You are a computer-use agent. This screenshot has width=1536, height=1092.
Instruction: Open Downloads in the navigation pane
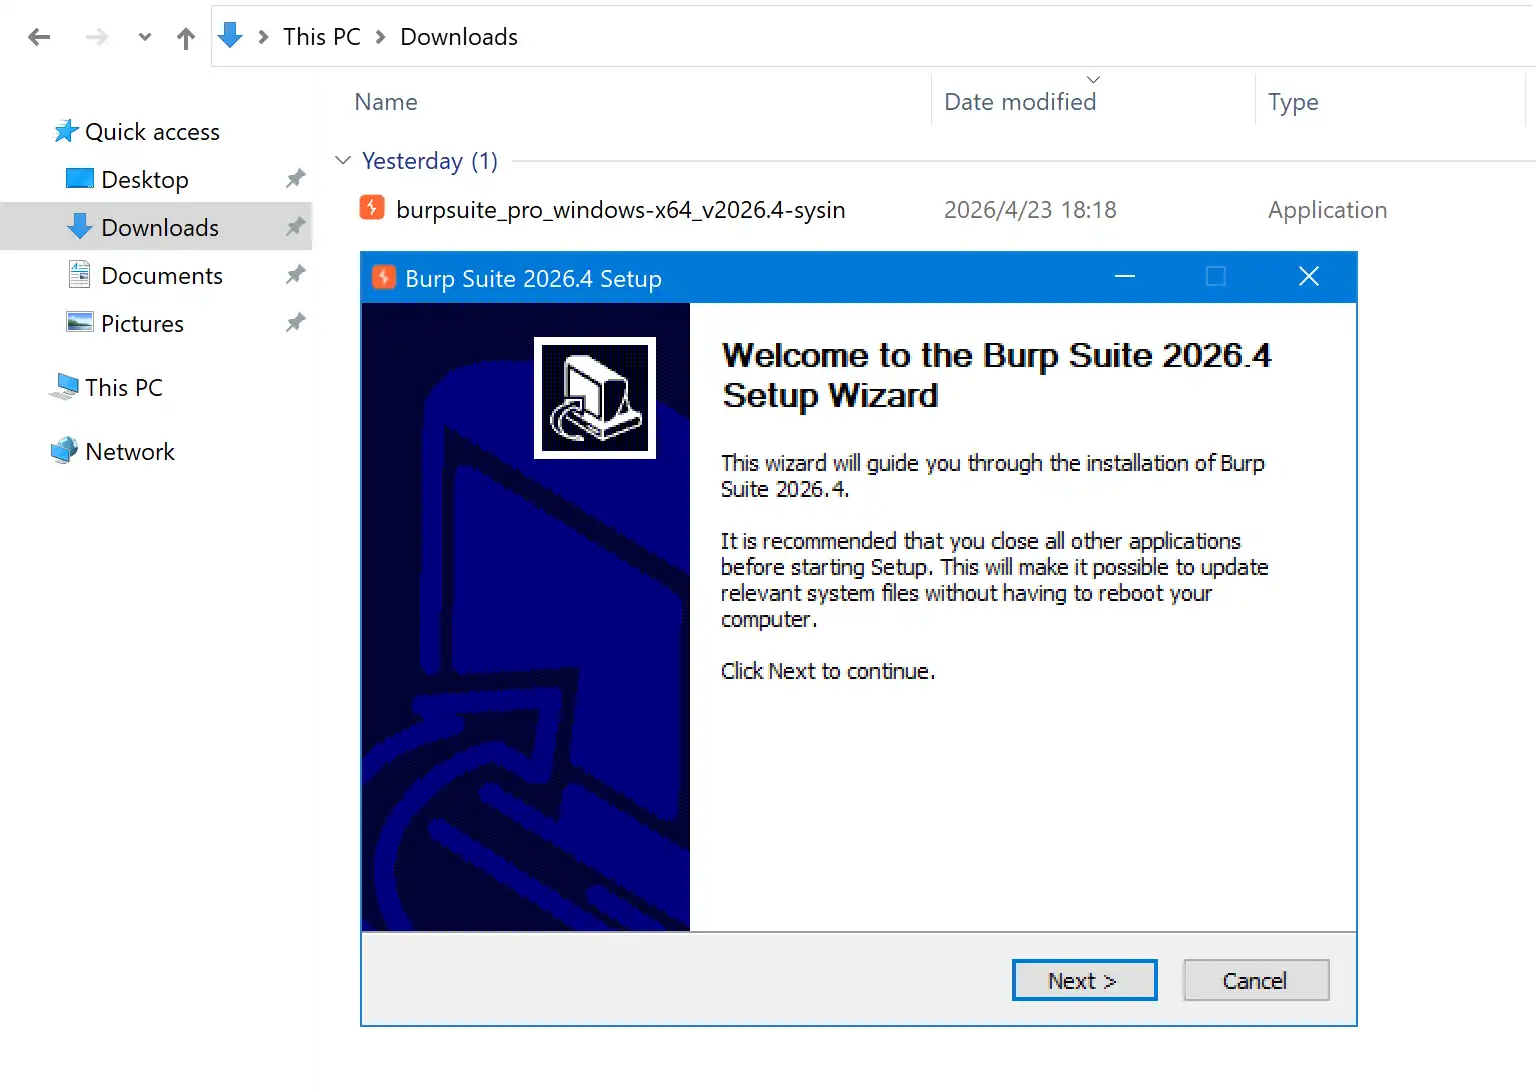[160, 228]
